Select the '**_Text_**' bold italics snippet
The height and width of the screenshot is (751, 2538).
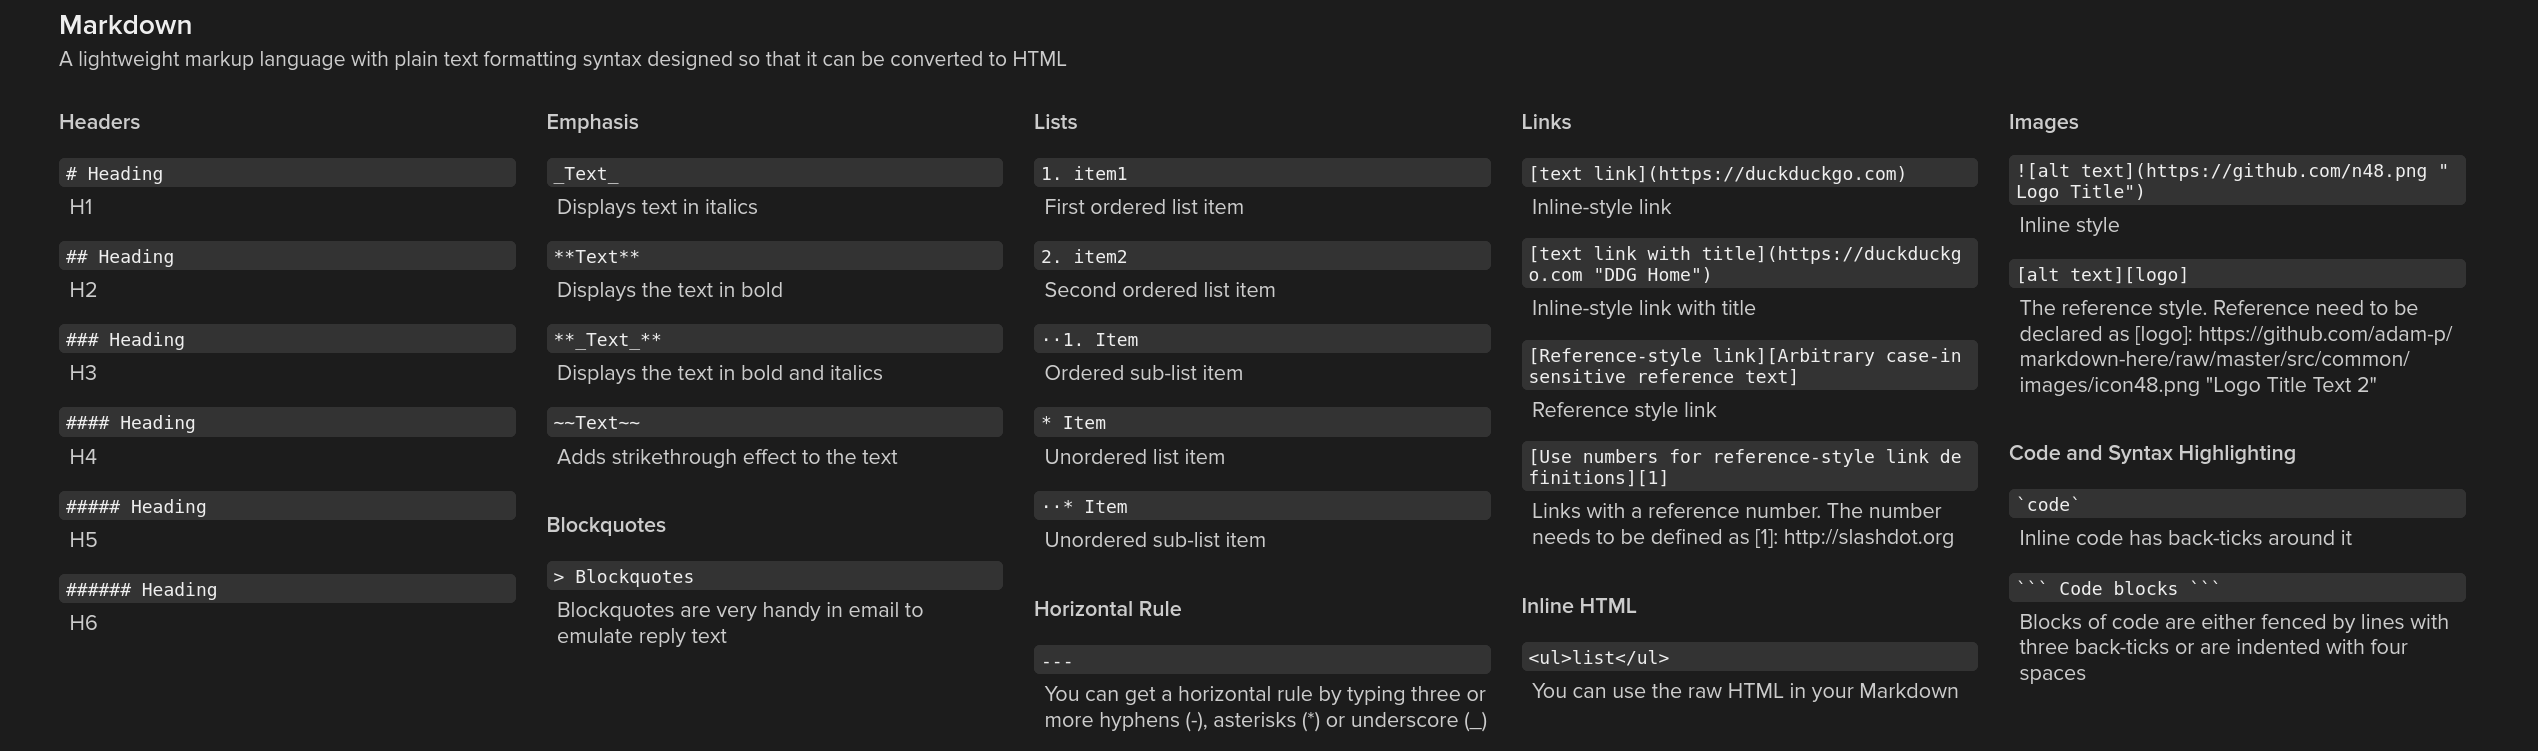[x=774, y=339]
